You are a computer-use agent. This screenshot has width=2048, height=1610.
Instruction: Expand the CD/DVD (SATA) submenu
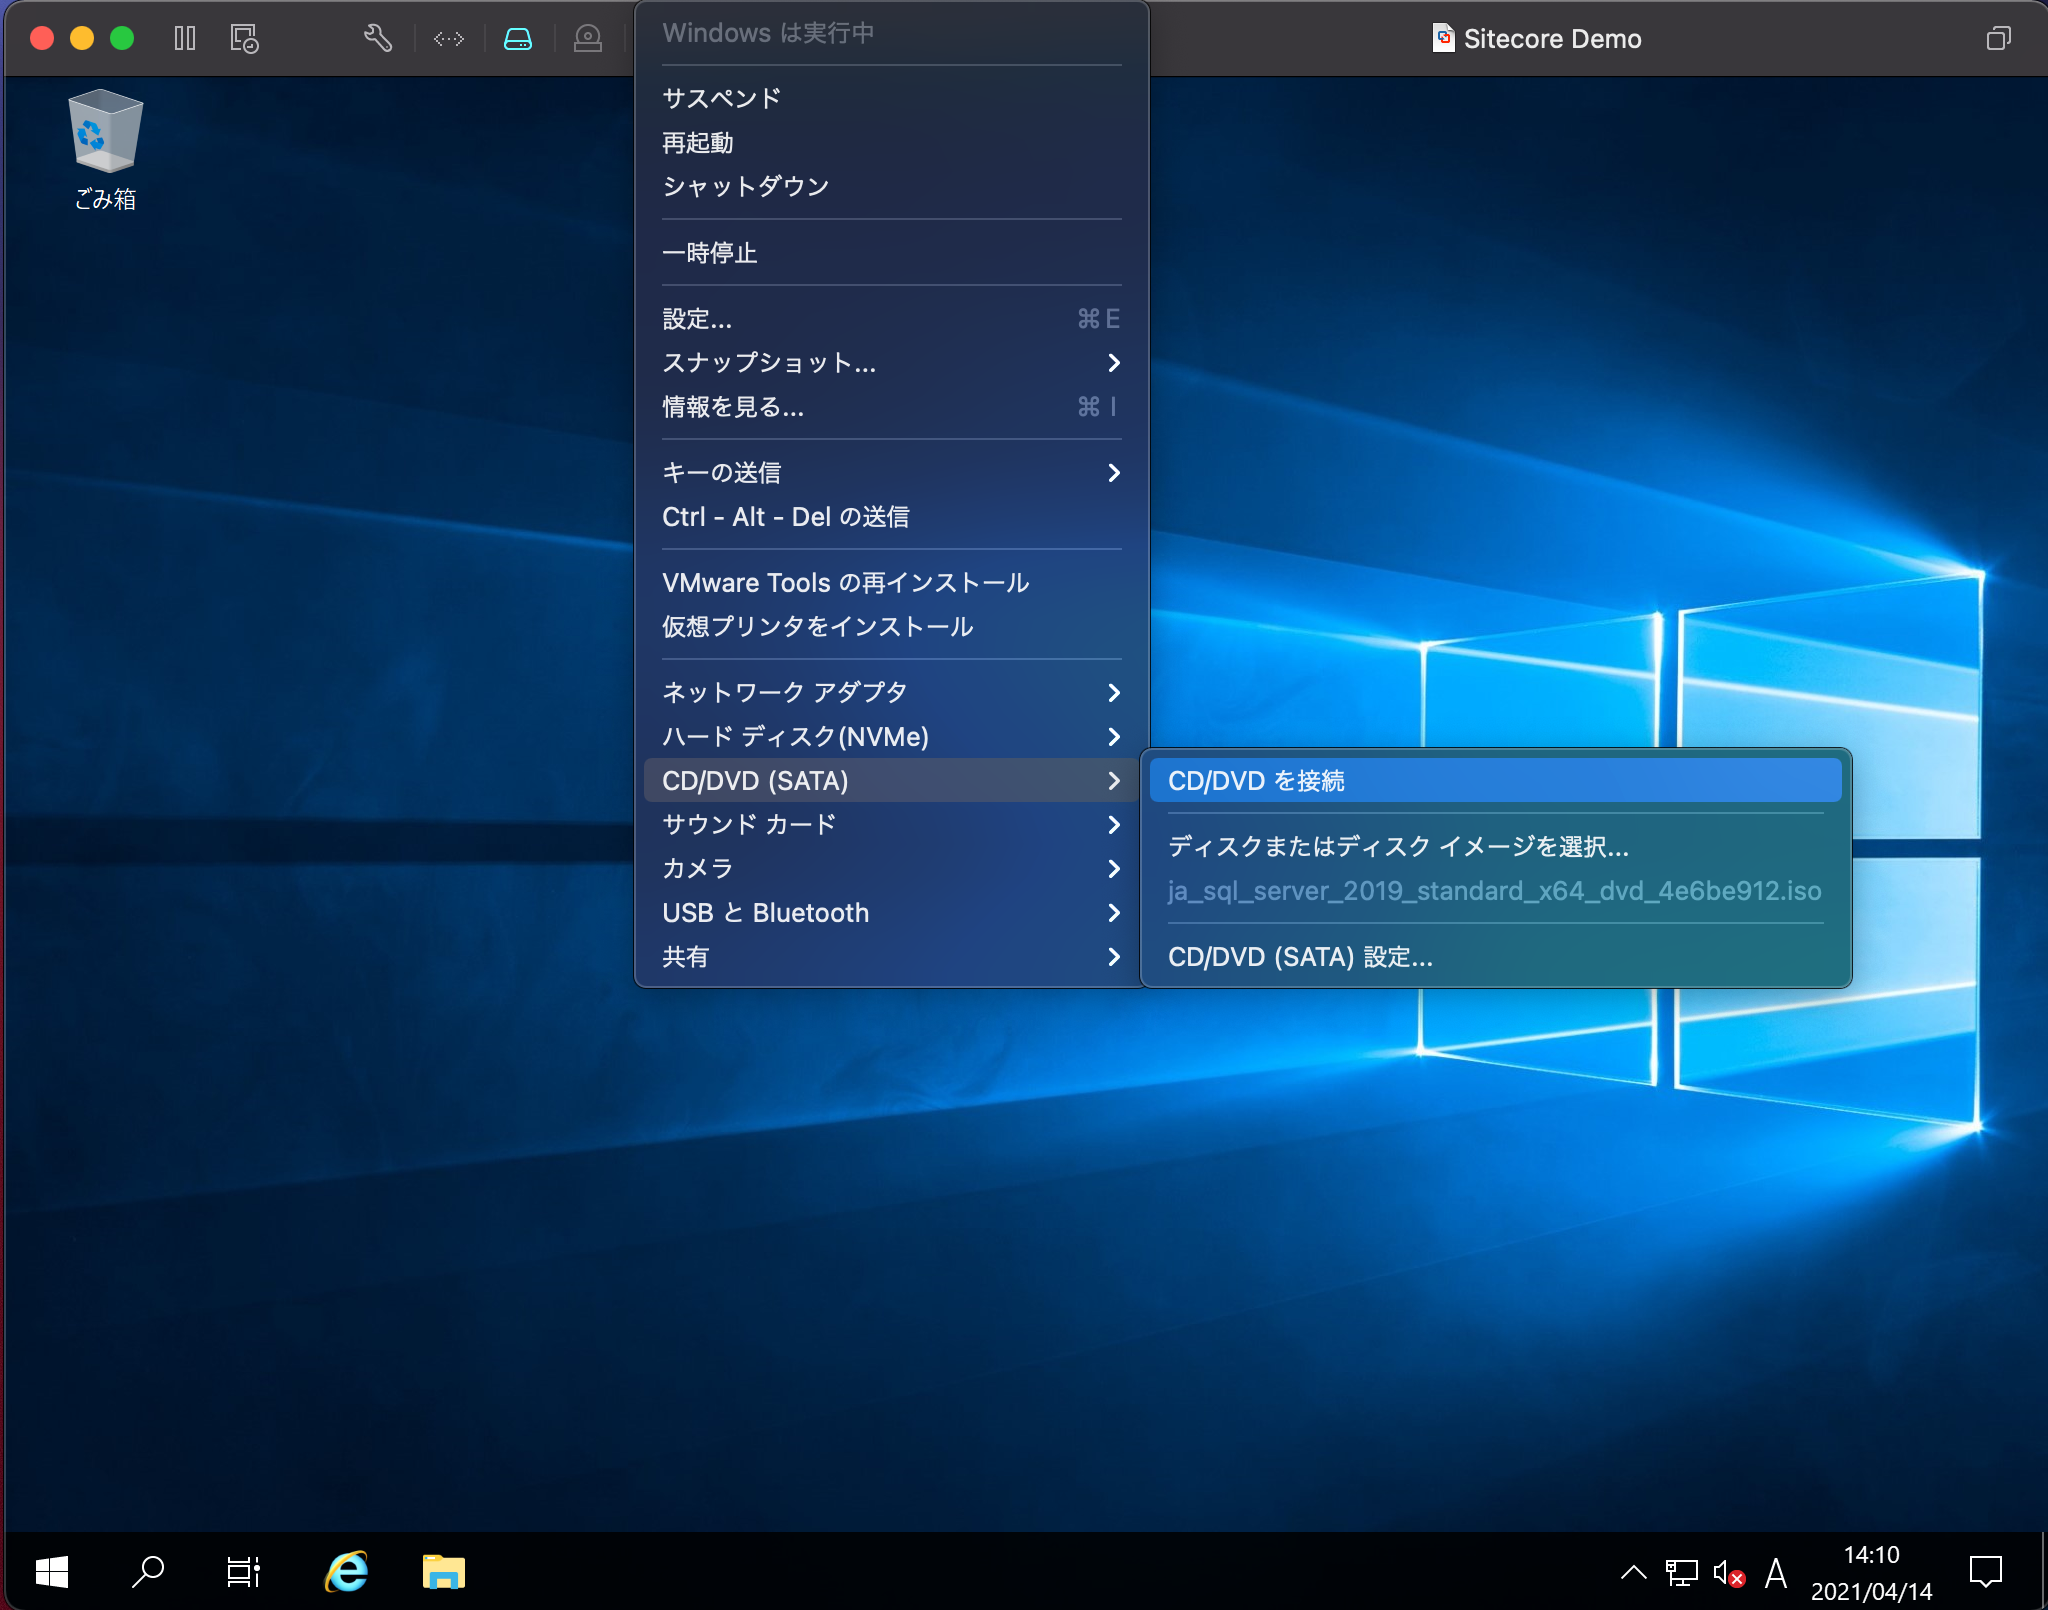(892, 780)
